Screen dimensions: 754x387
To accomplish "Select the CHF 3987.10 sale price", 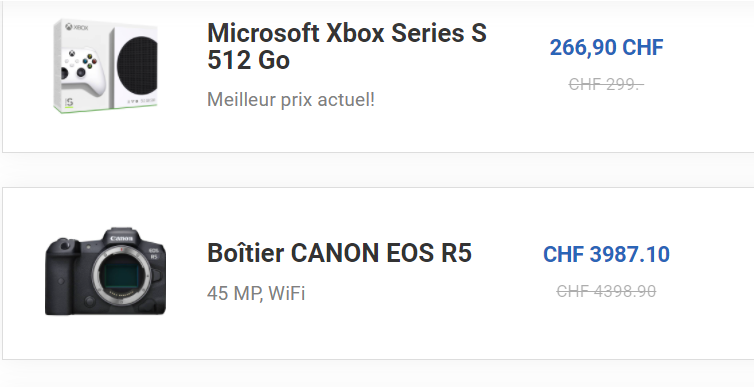I will tap(606, 254).
